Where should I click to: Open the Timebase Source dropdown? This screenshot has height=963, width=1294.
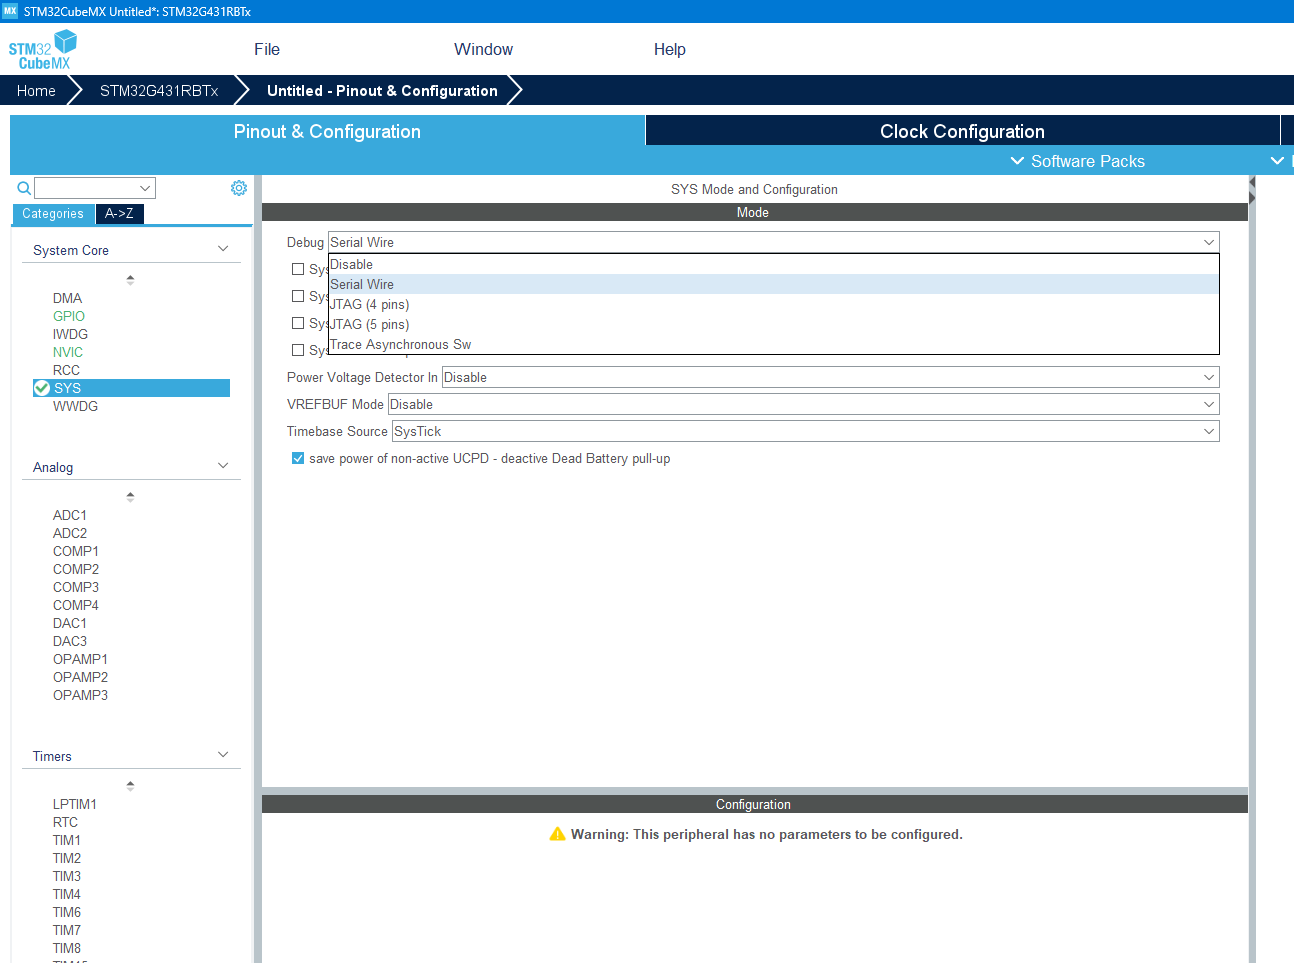click(805, 431)
